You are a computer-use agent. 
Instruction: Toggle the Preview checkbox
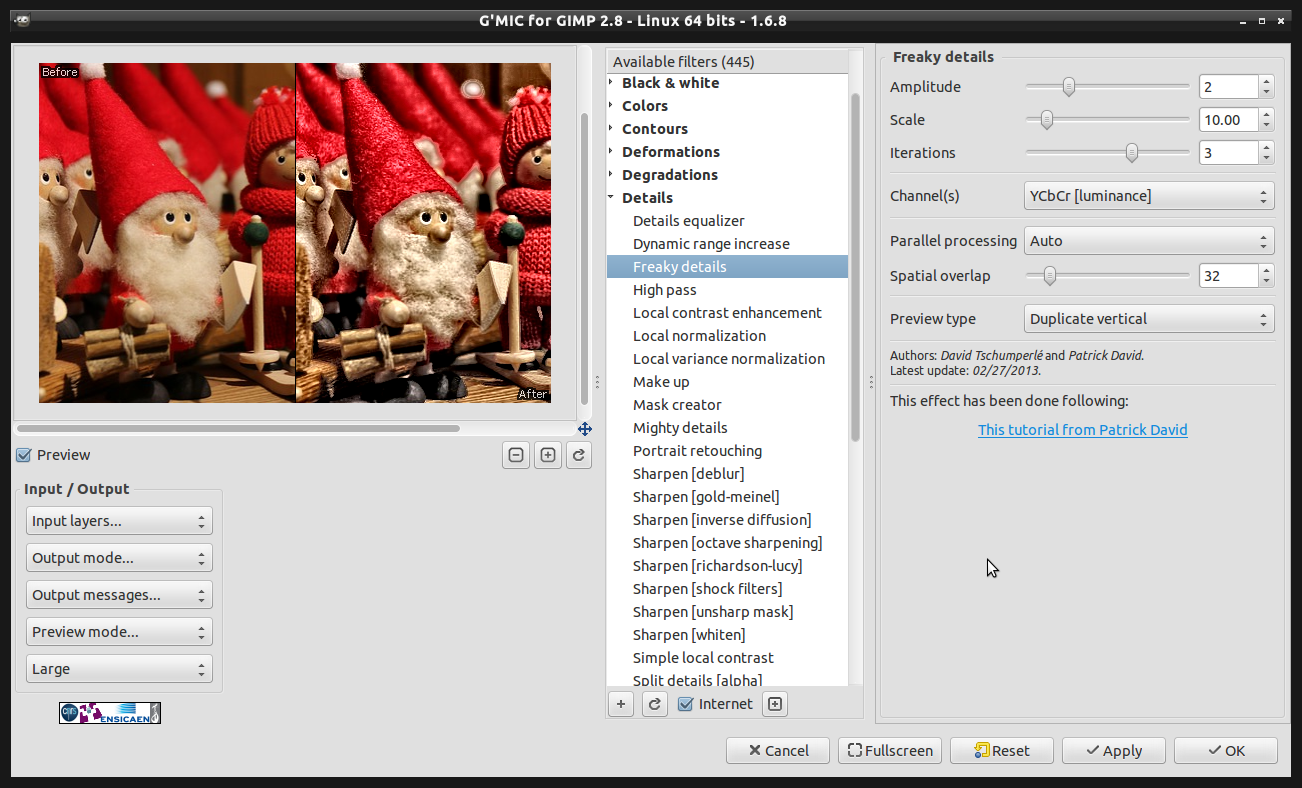tap(24, 455)
